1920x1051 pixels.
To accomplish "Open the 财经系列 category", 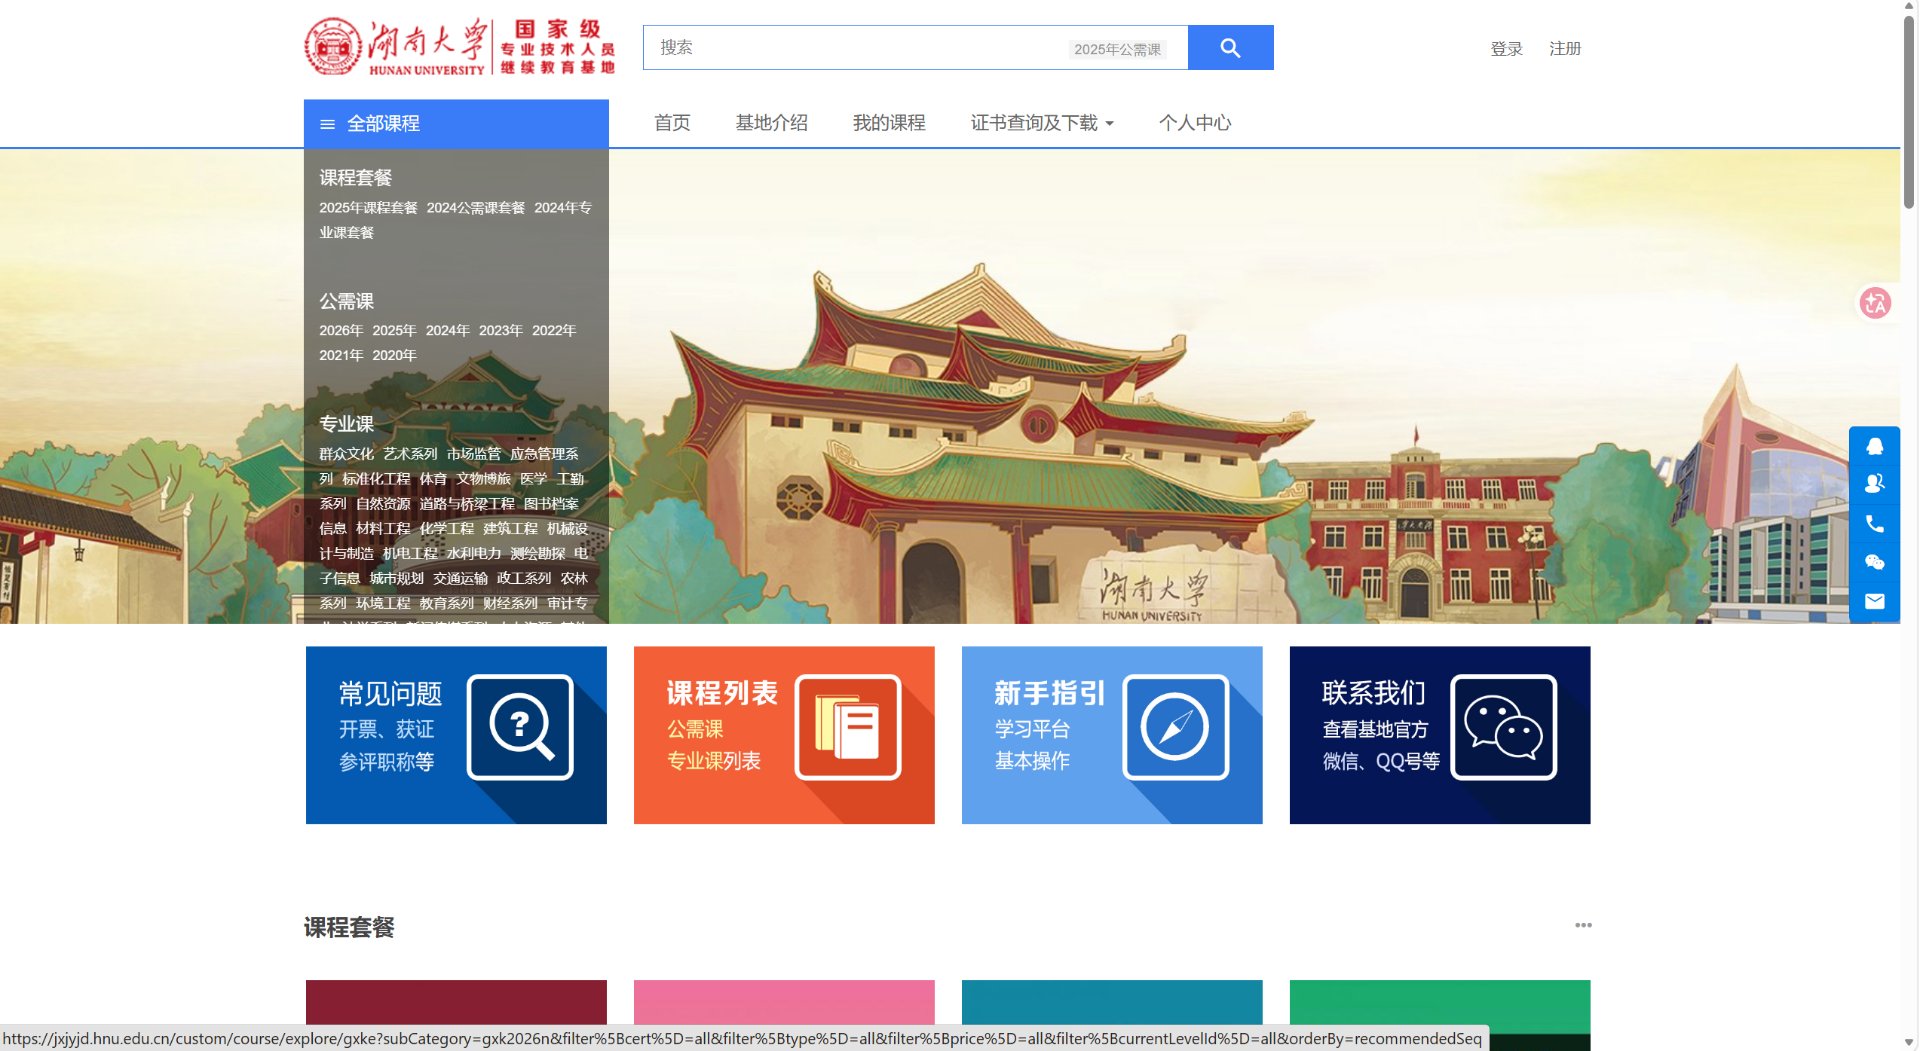I will click(510, 604).
